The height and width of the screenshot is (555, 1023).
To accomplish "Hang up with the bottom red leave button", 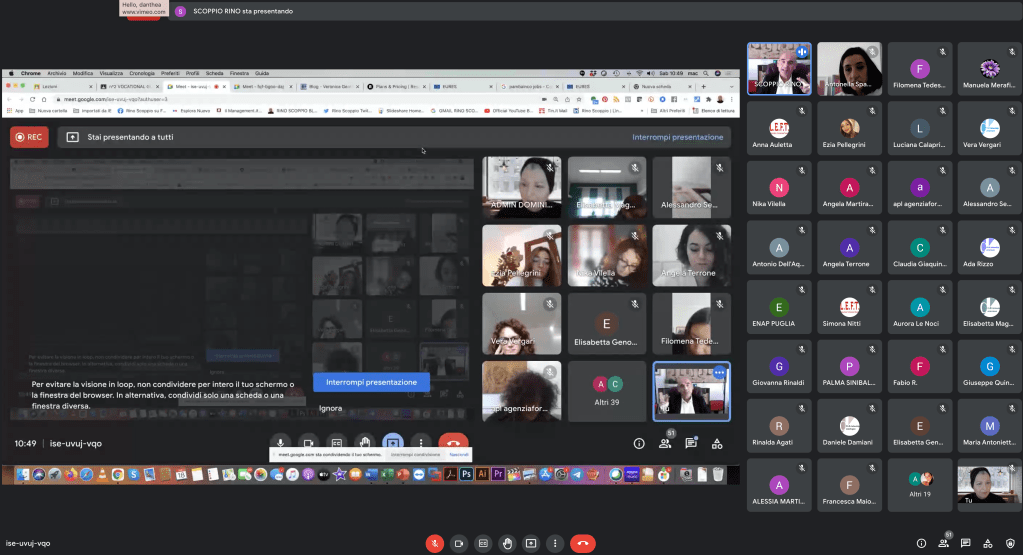I will (x=583, y=543).
